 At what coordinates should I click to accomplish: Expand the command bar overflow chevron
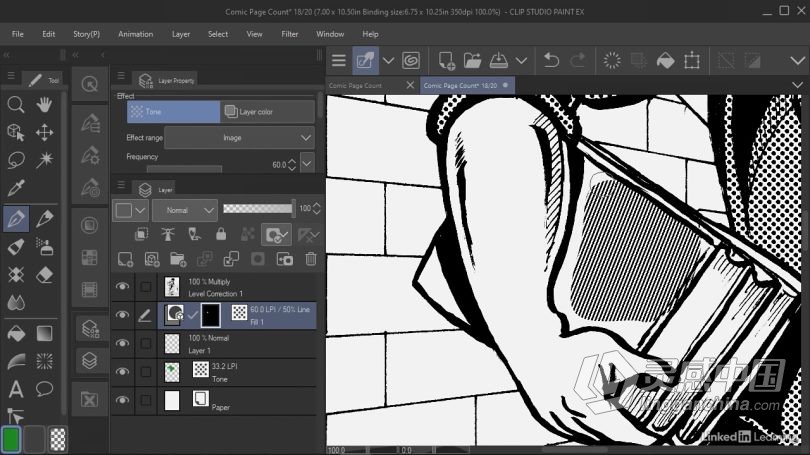(798, 60)
